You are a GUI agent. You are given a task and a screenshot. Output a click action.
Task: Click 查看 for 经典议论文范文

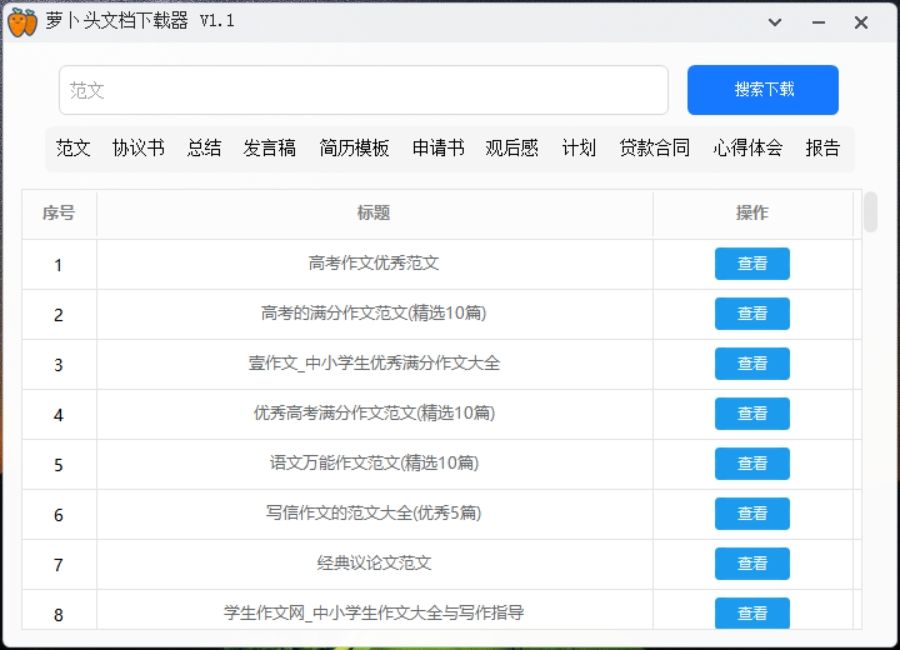pos(752,563)
